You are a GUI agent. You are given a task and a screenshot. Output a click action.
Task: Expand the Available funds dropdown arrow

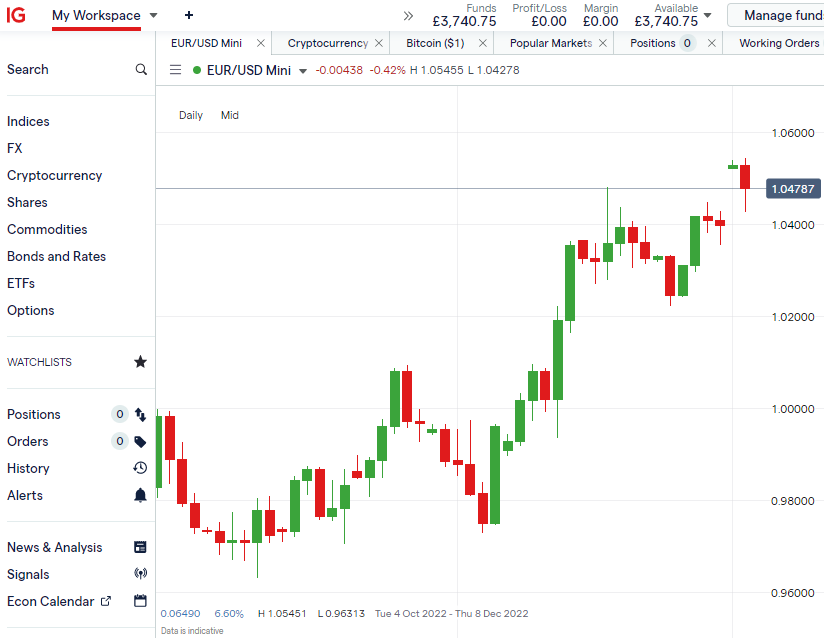[708, 15]
